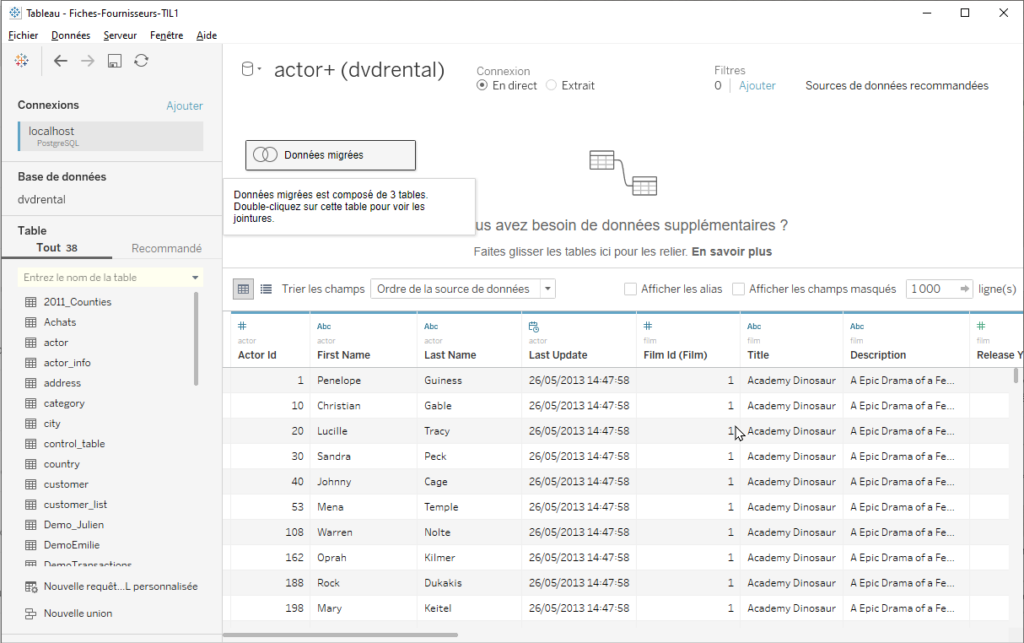The width and height of the screenshot is (1024, 643).
Task: Select the Extrait connection radio button
Action: click(551, 86)
